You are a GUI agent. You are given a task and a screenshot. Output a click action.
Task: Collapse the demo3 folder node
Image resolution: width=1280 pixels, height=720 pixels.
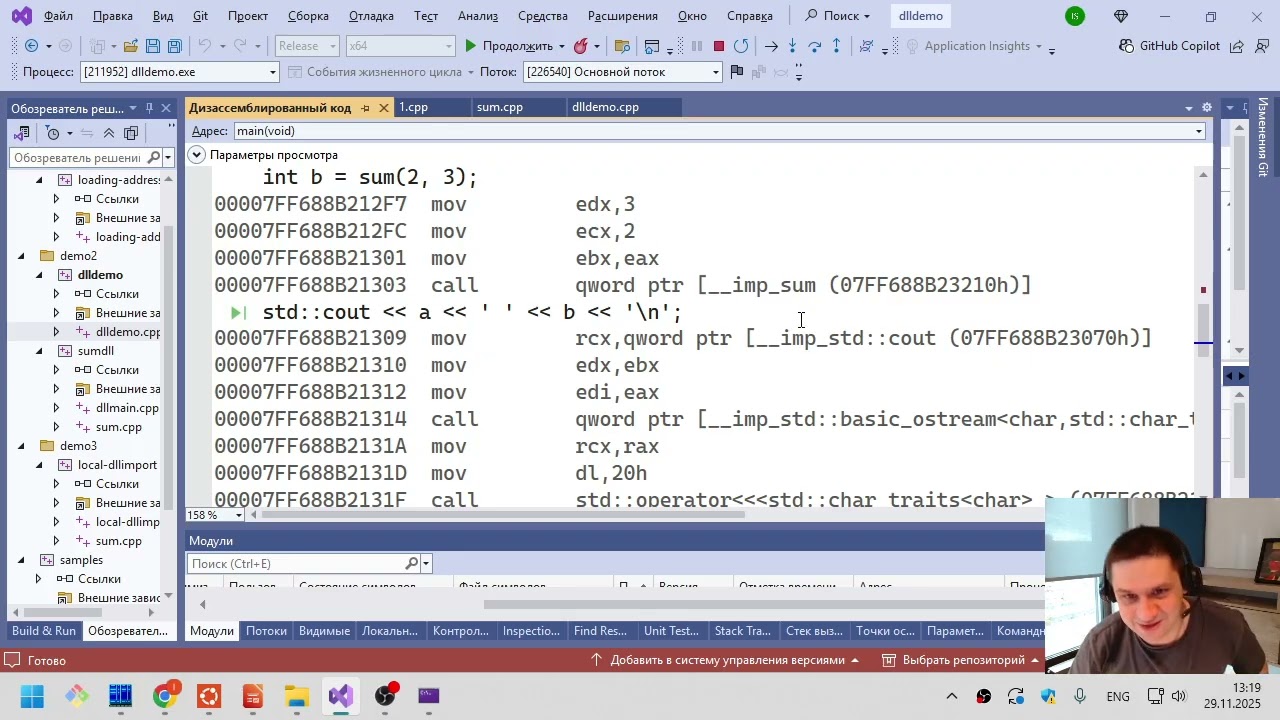[21, 446]
